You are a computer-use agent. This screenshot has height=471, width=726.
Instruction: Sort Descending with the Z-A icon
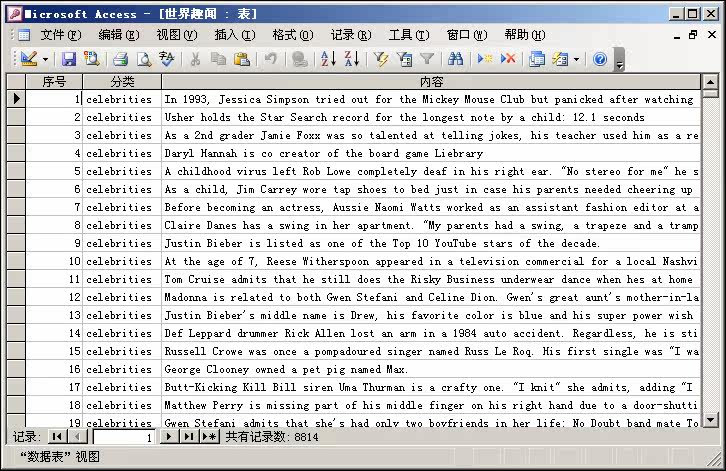click(x=351, y=59)
